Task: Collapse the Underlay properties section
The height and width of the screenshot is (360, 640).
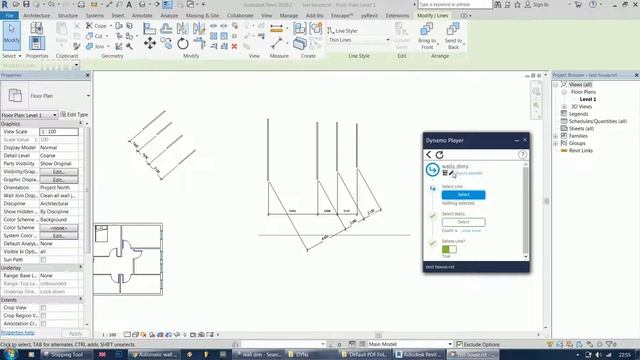Action: click(x=80, y=268)
